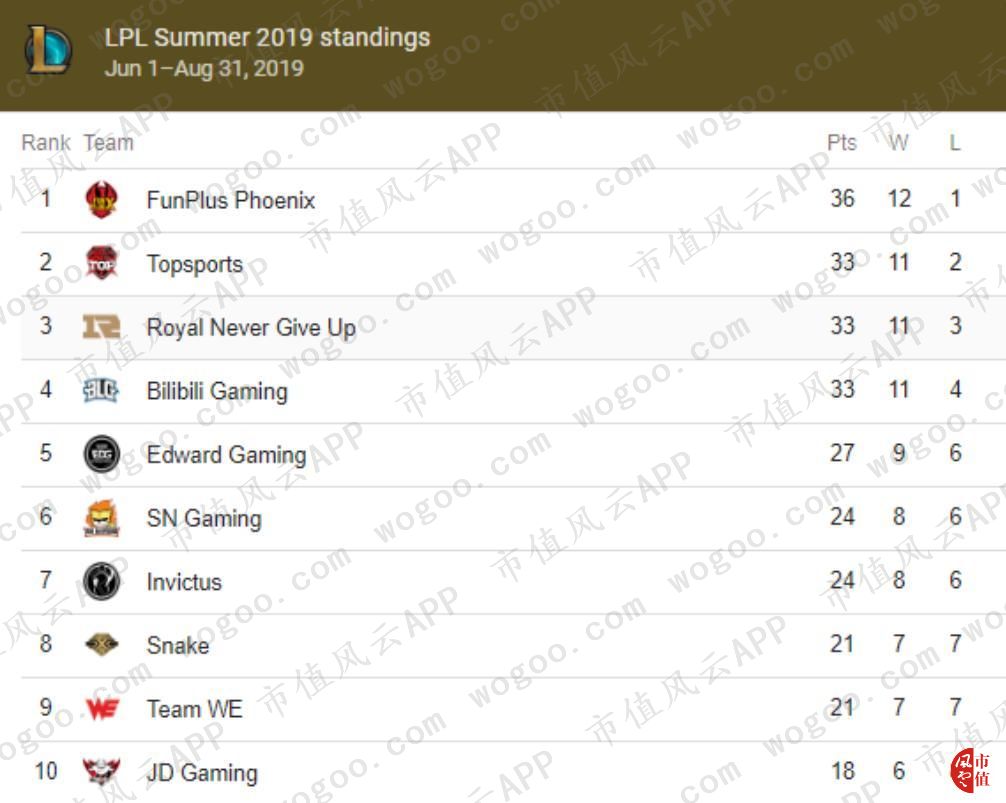The image size is (1006, 803).
Task: Click the Edward Gaming team logo
Action: (101, 454)
